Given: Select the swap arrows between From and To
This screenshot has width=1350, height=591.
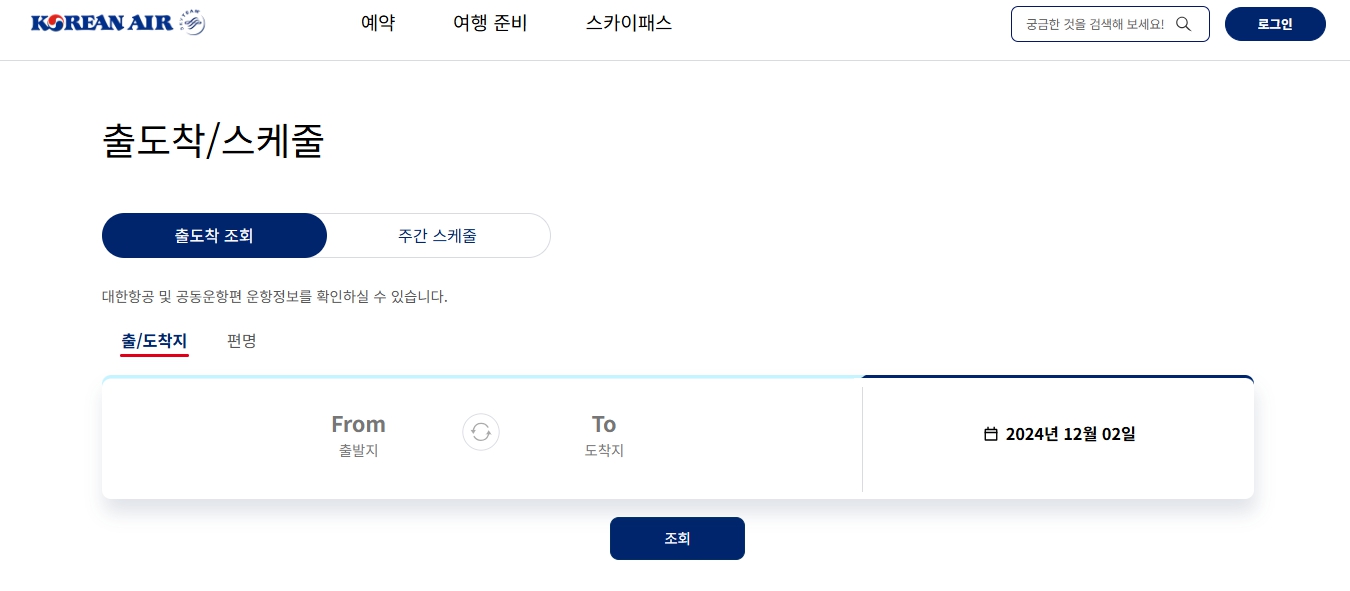Looking at the screenshot, I should [x=481, y=432].
